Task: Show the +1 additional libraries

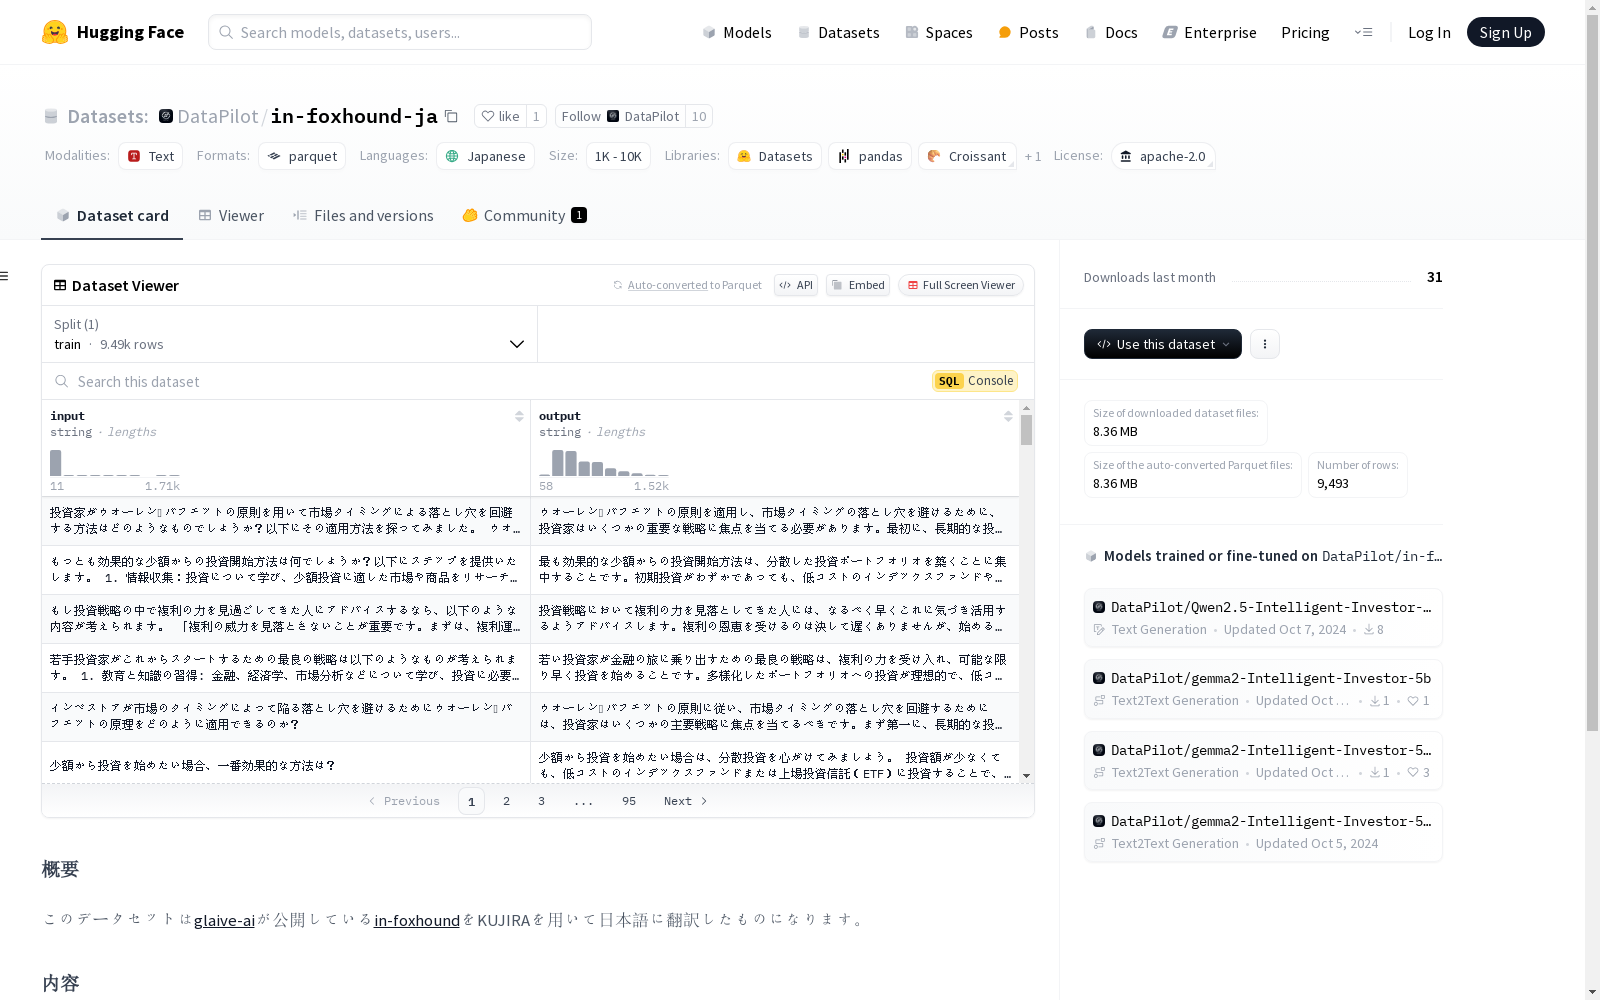Action: 1033,156
